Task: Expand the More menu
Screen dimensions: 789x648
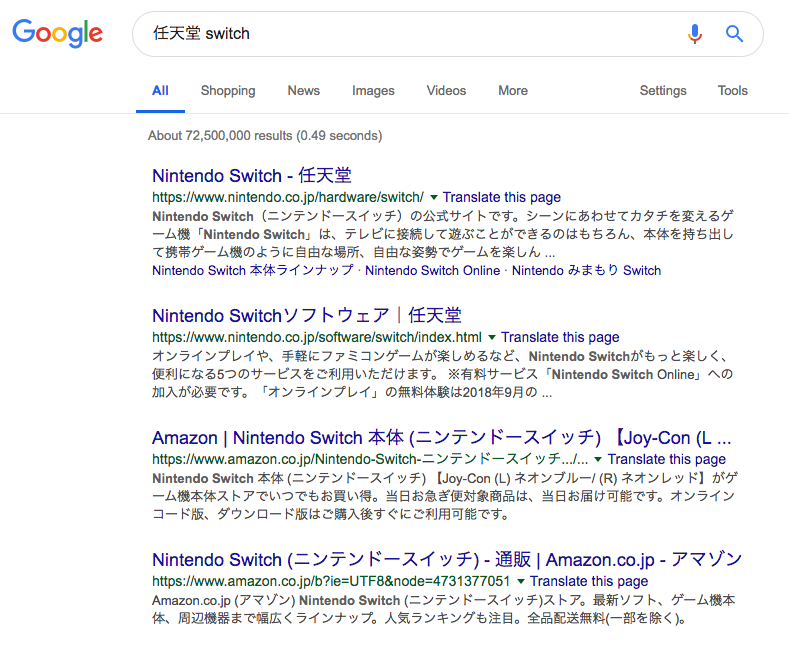Action: click(513, 91)
